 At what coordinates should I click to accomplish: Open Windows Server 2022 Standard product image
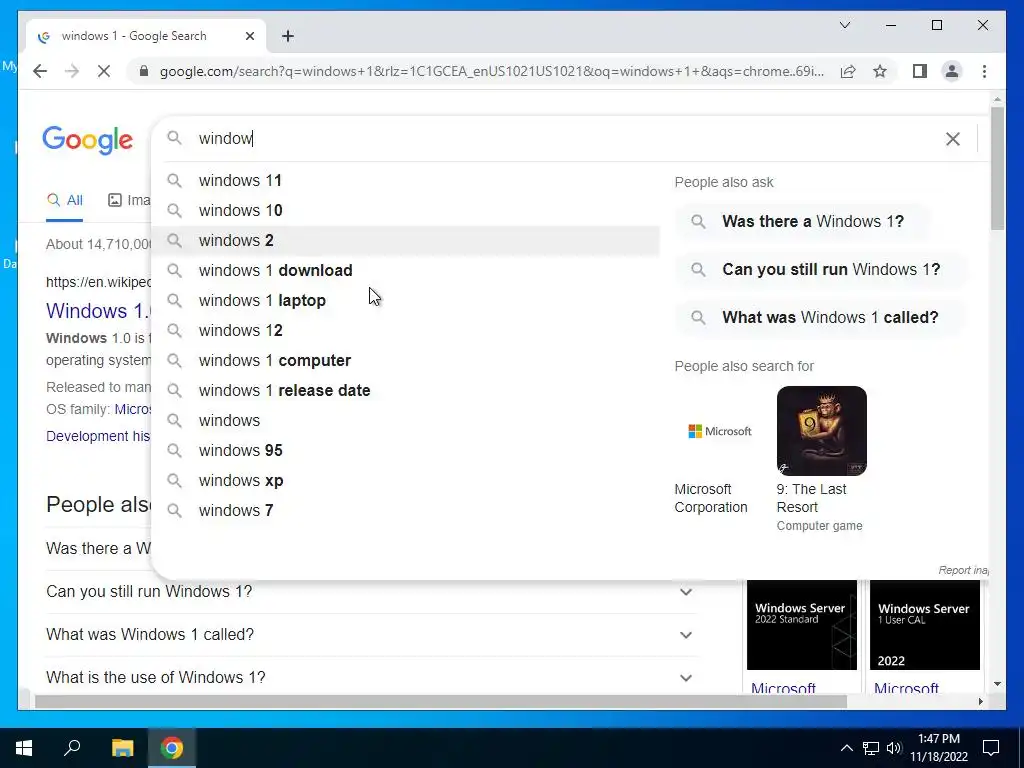[801, 625]
